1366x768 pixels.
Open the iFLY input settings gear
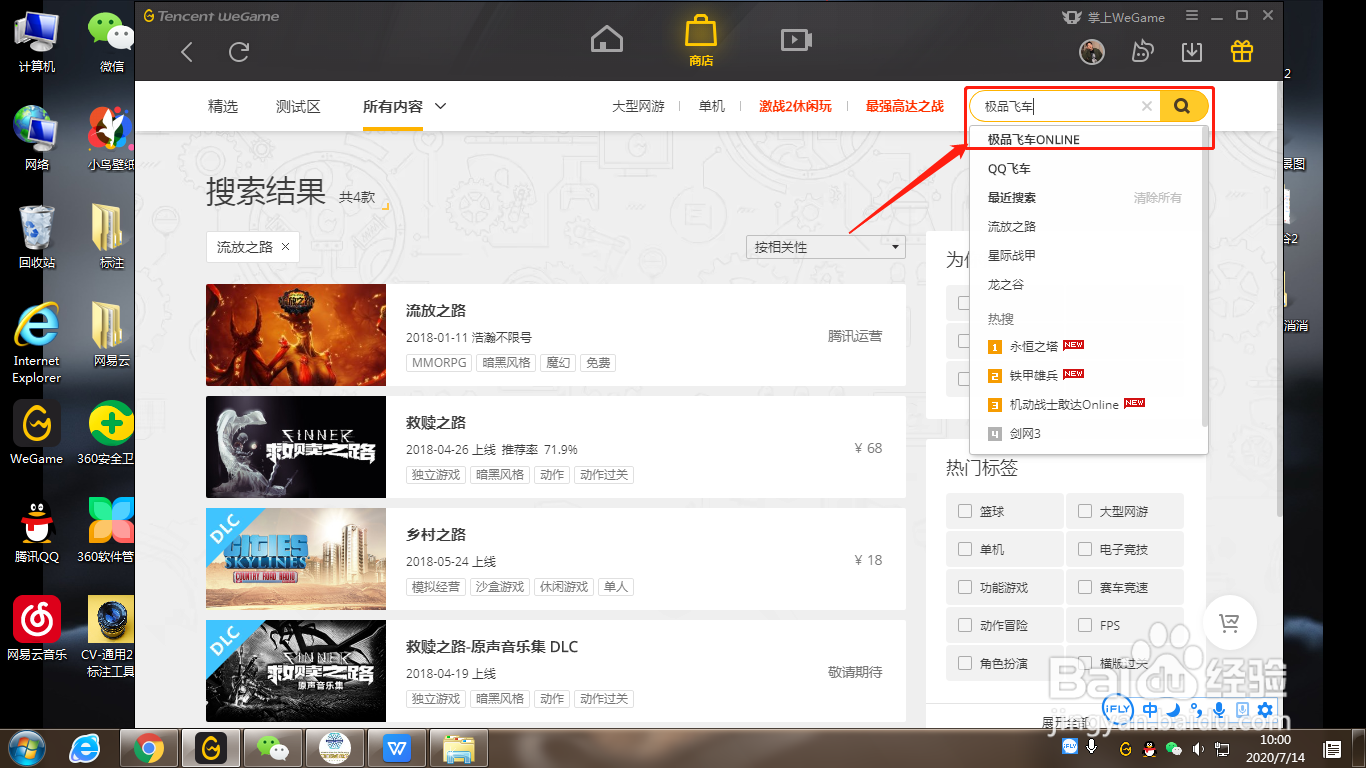(x=1265, y=710)
